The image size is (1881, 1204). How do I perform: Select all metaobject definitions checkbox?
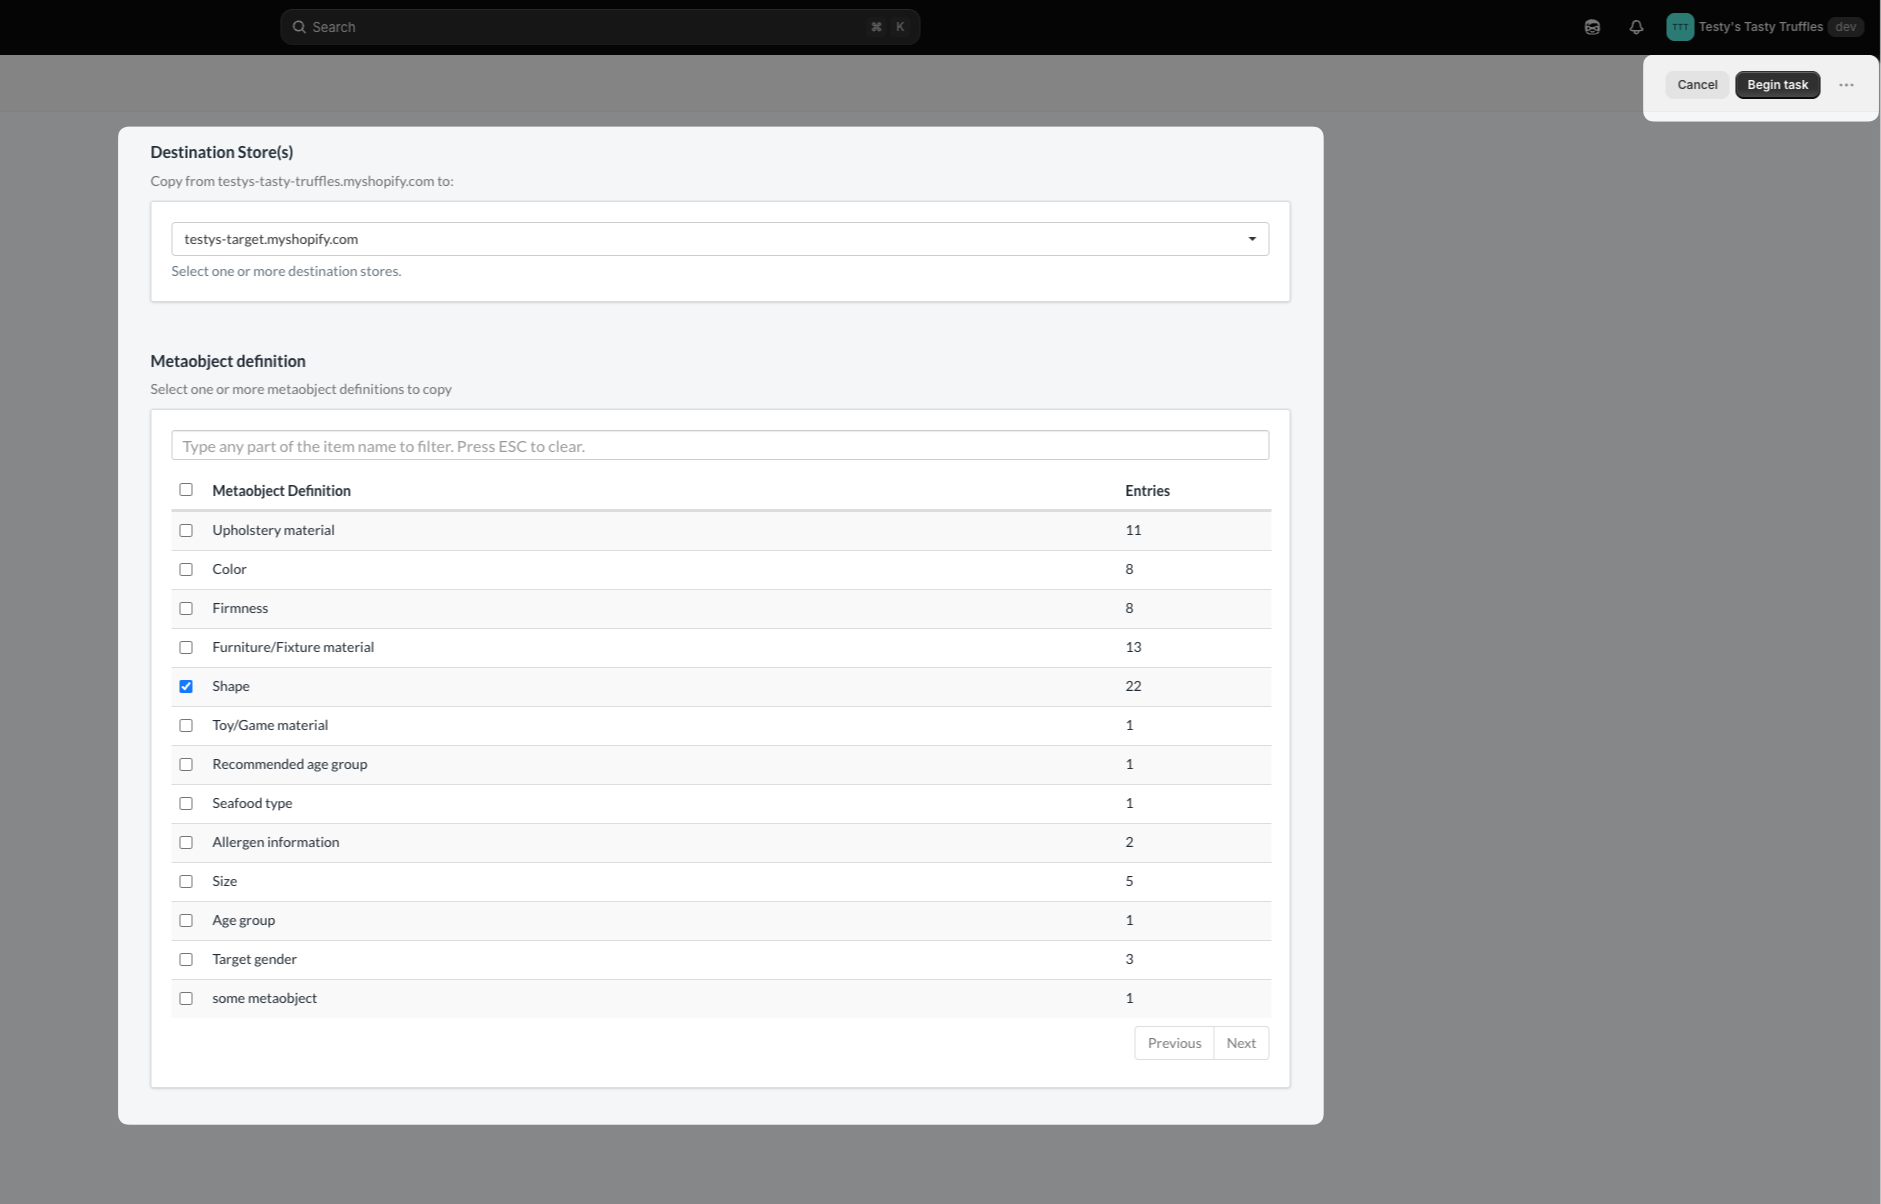pos(186,490)
